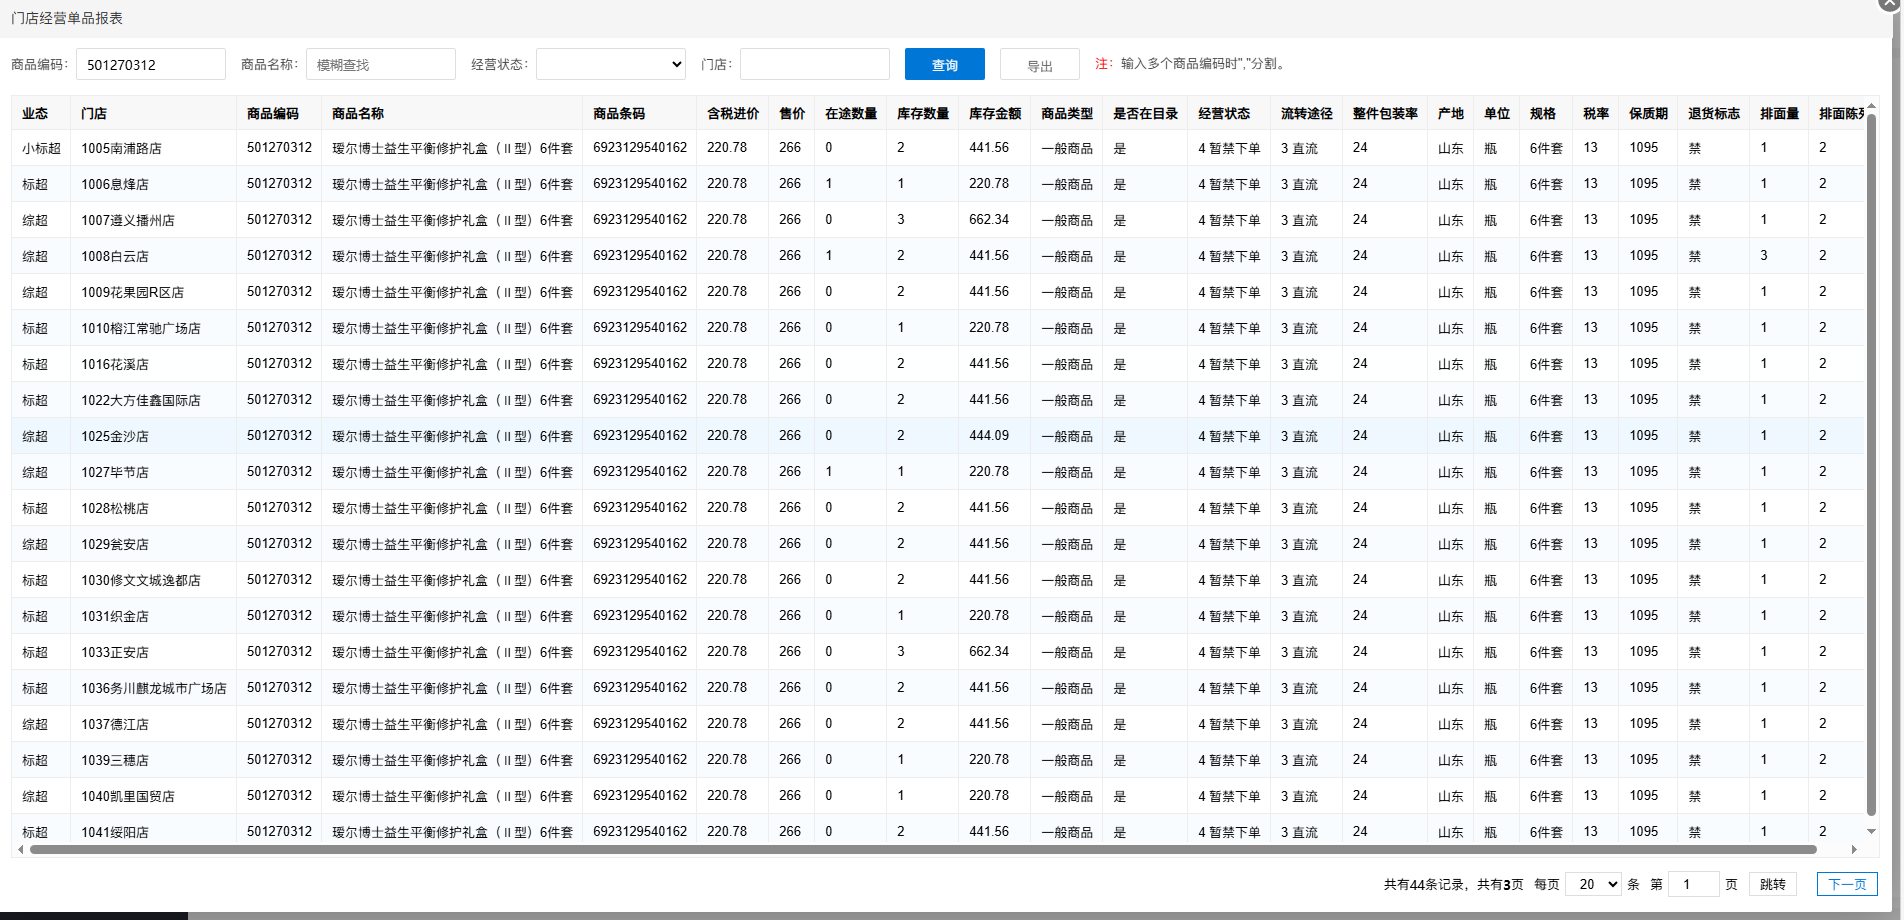Viewport: 1904px width, 920px height.
Task: Close the 门店经营单品报表 dialog
Action: (x=1889, y=4)
